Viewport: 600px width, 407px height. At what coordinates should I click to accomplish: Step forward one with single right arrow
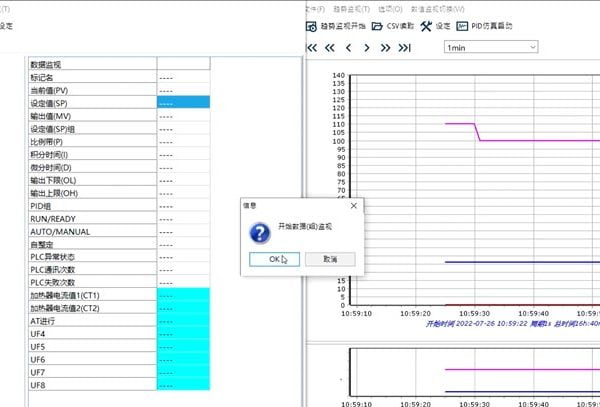tap(367, 47)
